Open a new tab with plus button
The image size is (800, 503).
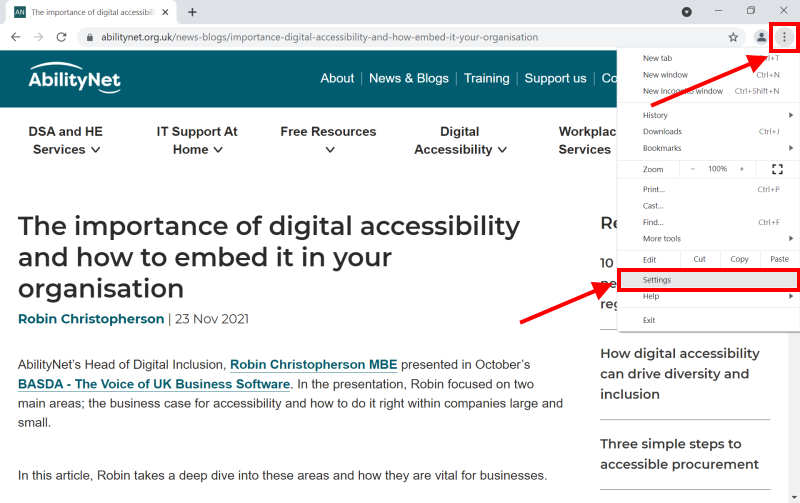[x=192, y=12]
